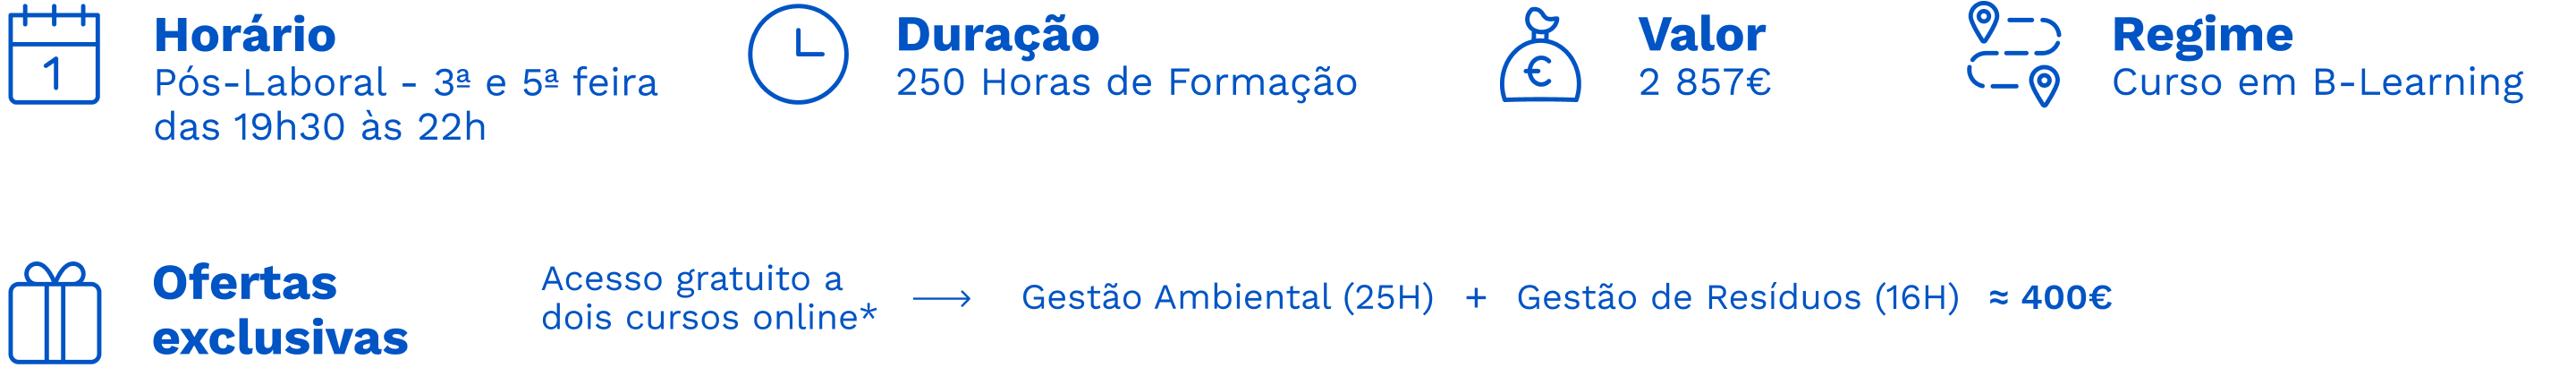Screen dimensions: 2576x368
Task: Open Gestão de Resíduos (16H) course
Action: pos(1738,298)
